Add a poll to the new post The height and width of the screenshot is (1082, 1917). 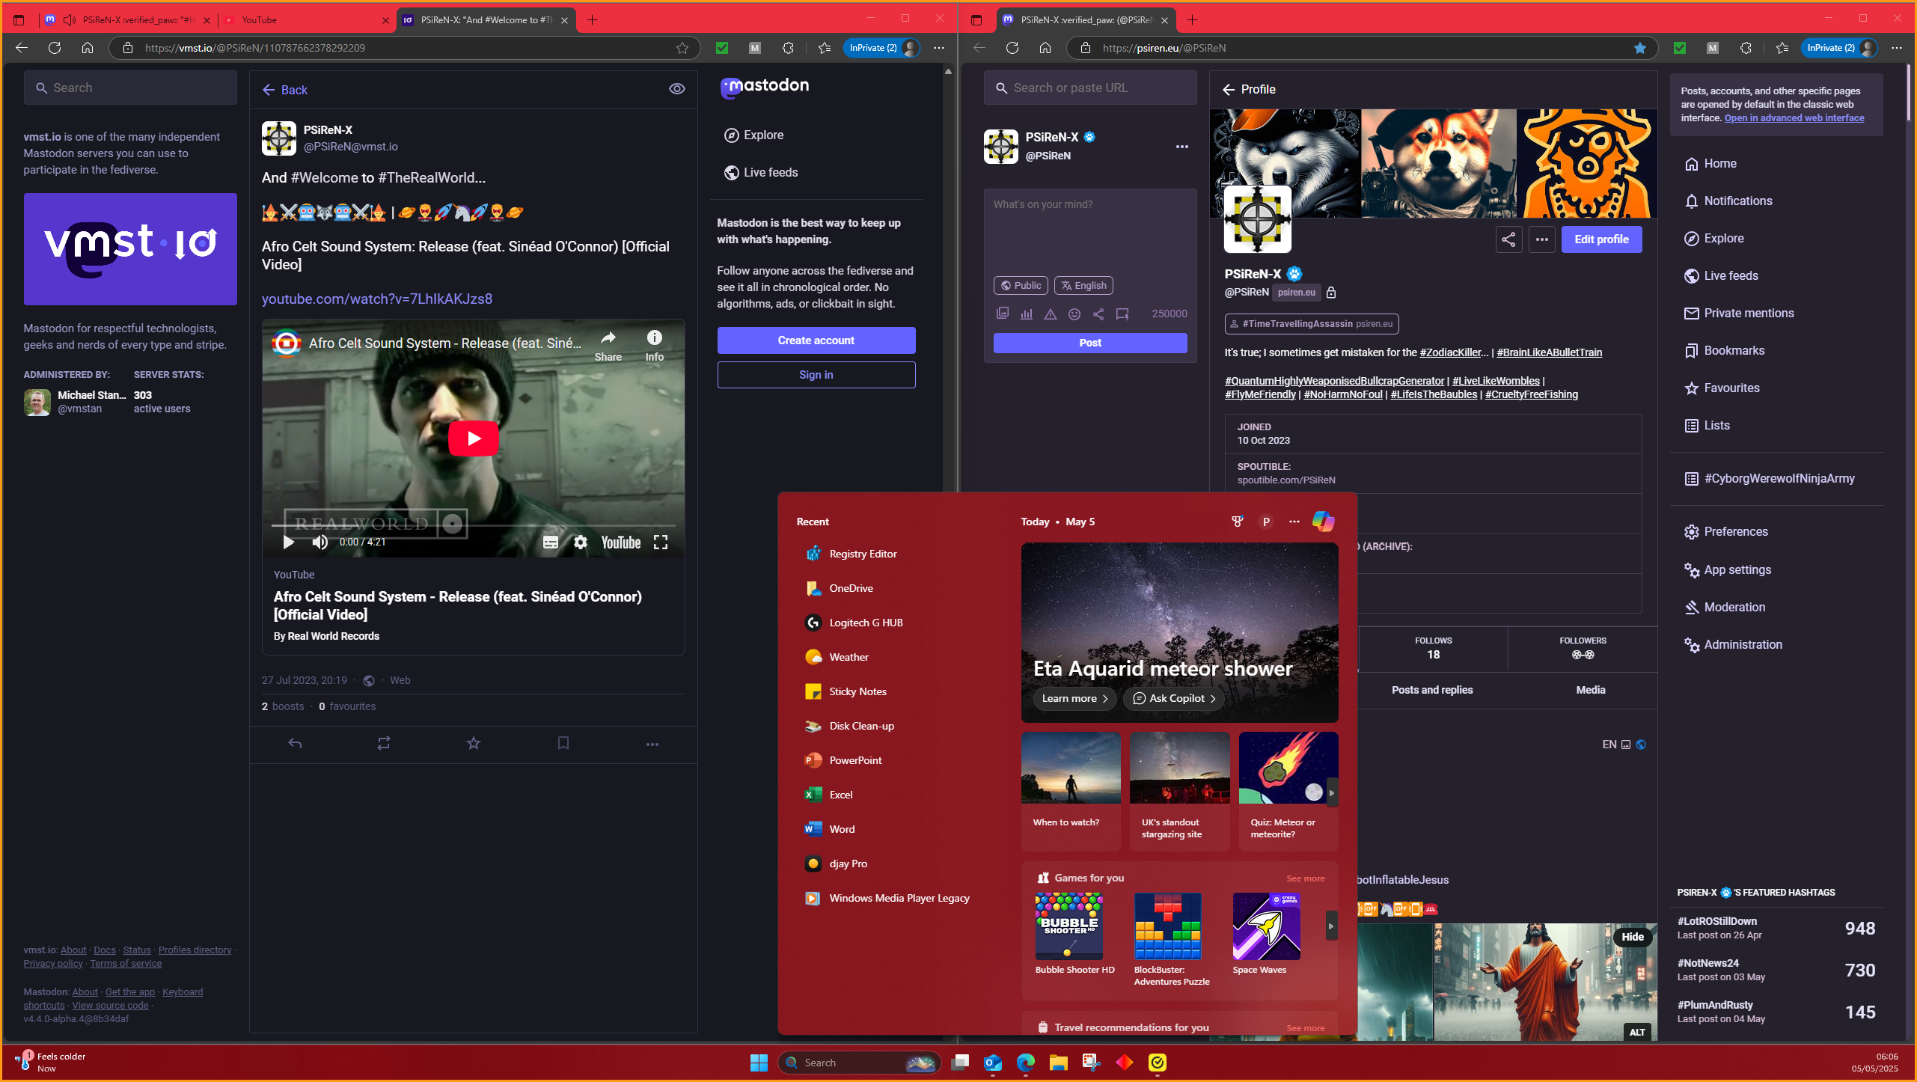1027,314
